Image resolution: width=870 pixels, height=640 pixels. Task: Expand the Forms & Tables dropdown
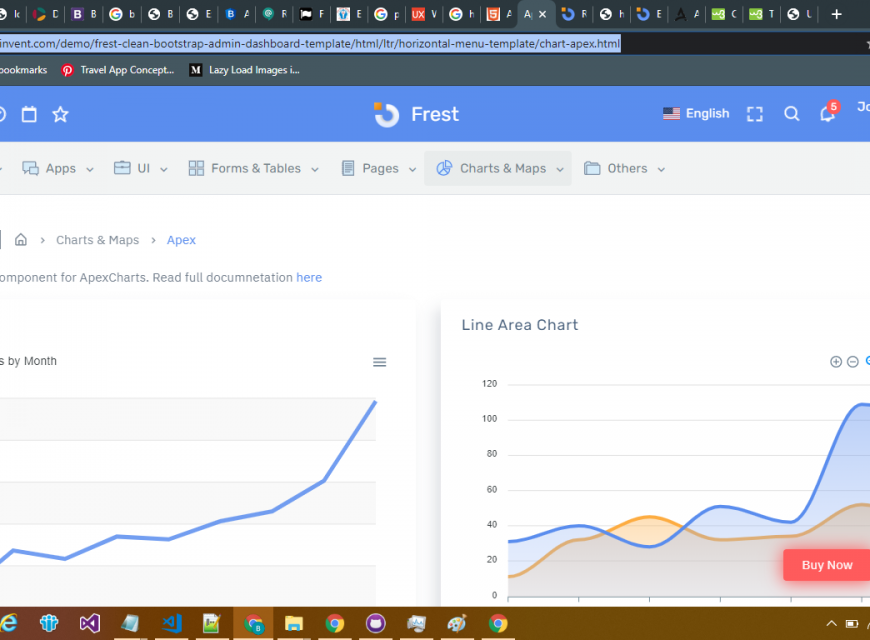pos(254,169)
